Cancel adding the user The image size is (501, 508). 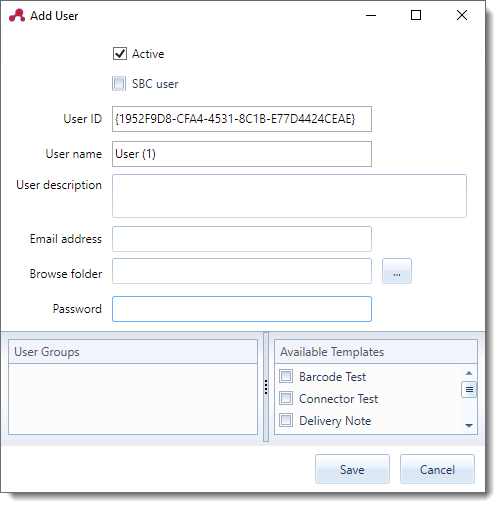(x=437, y=469)
